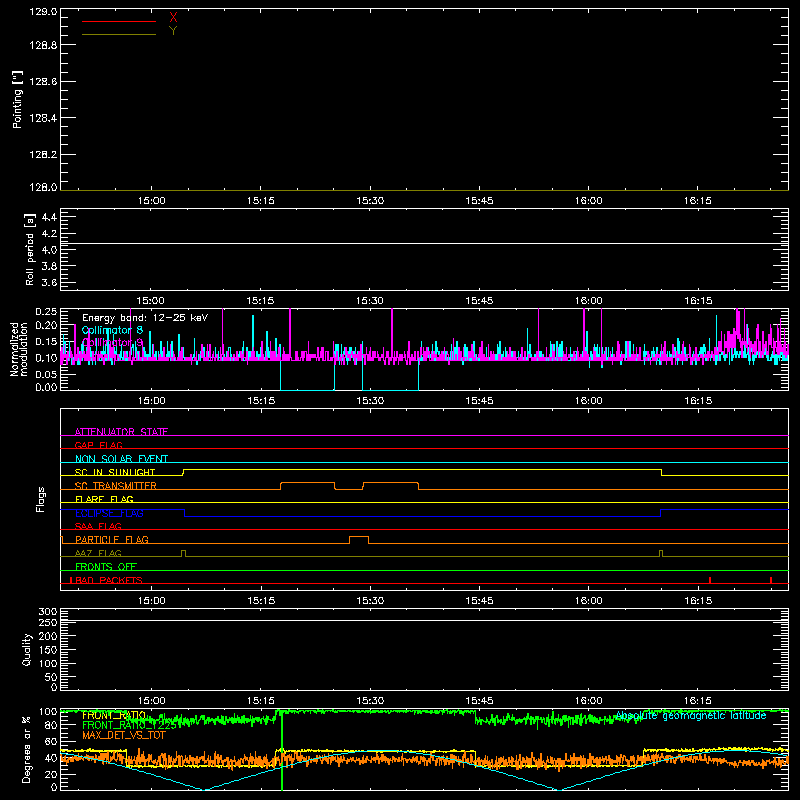Click the red X legend line

(x=119, y=21)
